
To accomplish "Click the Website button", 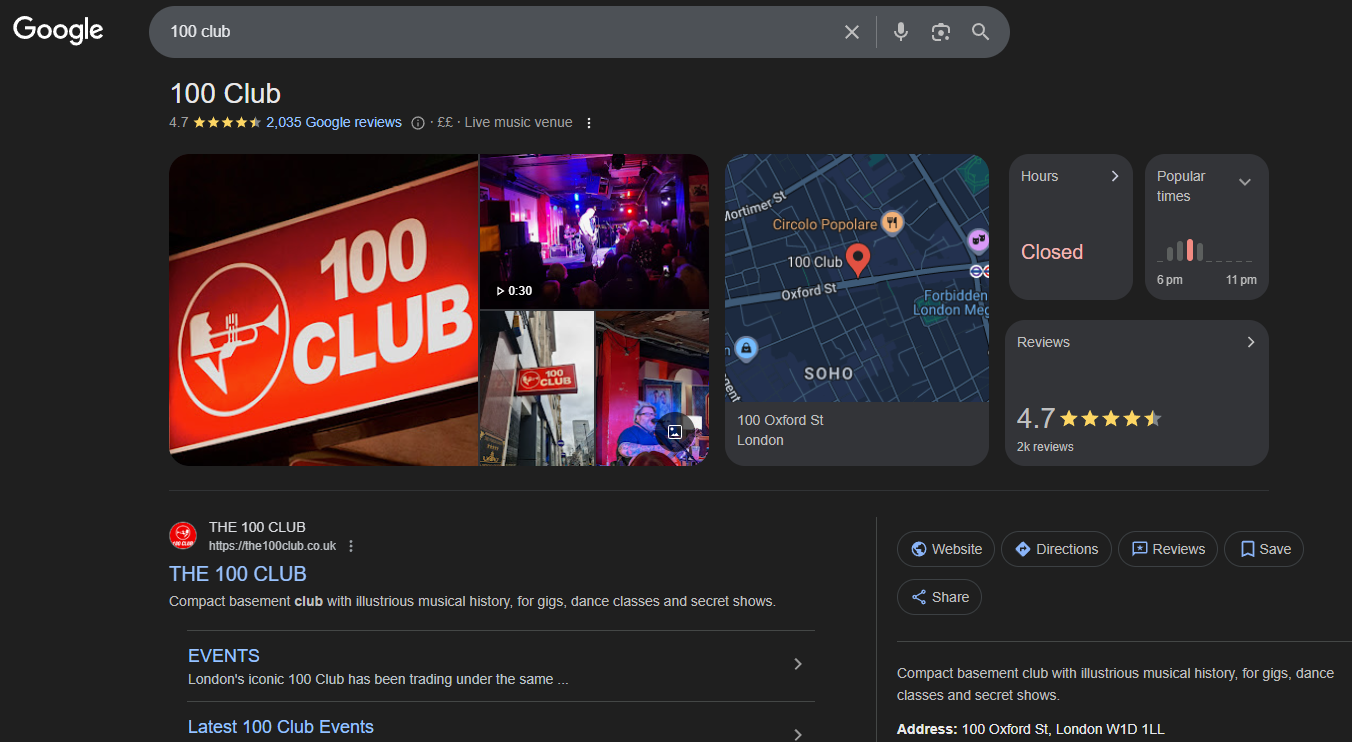I will coord(945,548).
